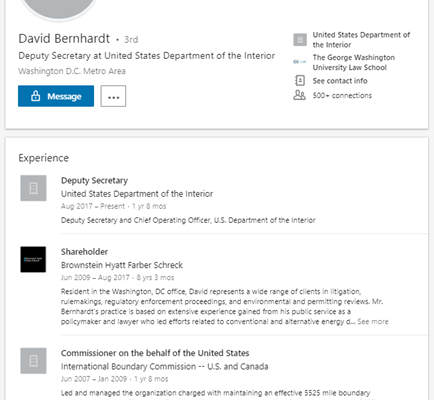Open See contact info link

pyautogui.click(x=340, y=81)
